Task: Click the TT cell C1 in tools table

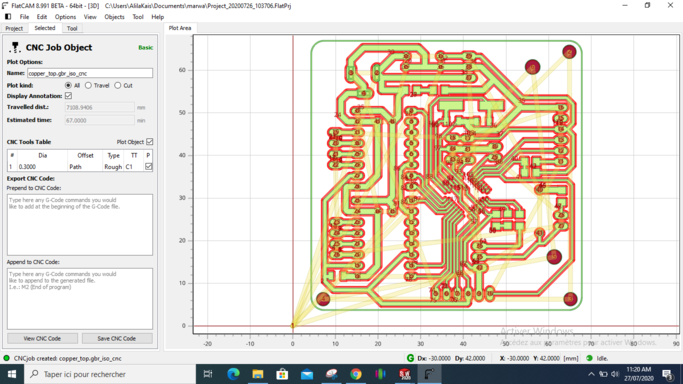Action: 134,167
